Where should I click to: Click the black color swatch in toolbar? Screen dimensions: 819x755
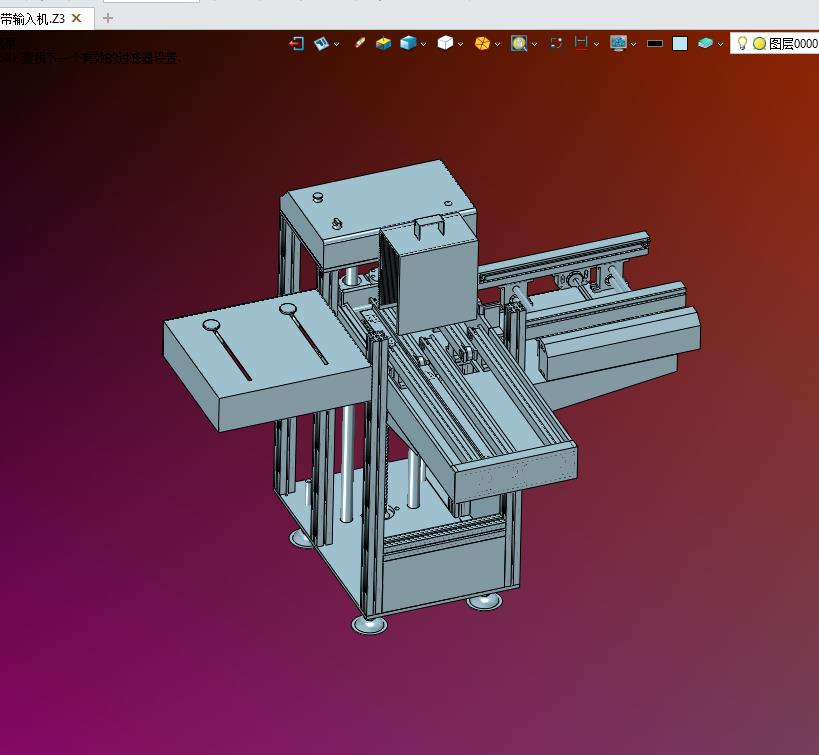click(x=654, y=44)
